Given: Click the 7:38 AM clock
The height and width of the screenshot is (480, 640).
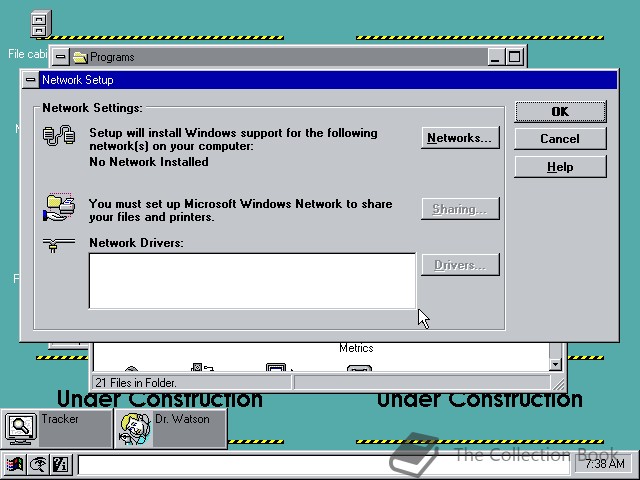Looking at the screenshot, I should coord(604,464).
